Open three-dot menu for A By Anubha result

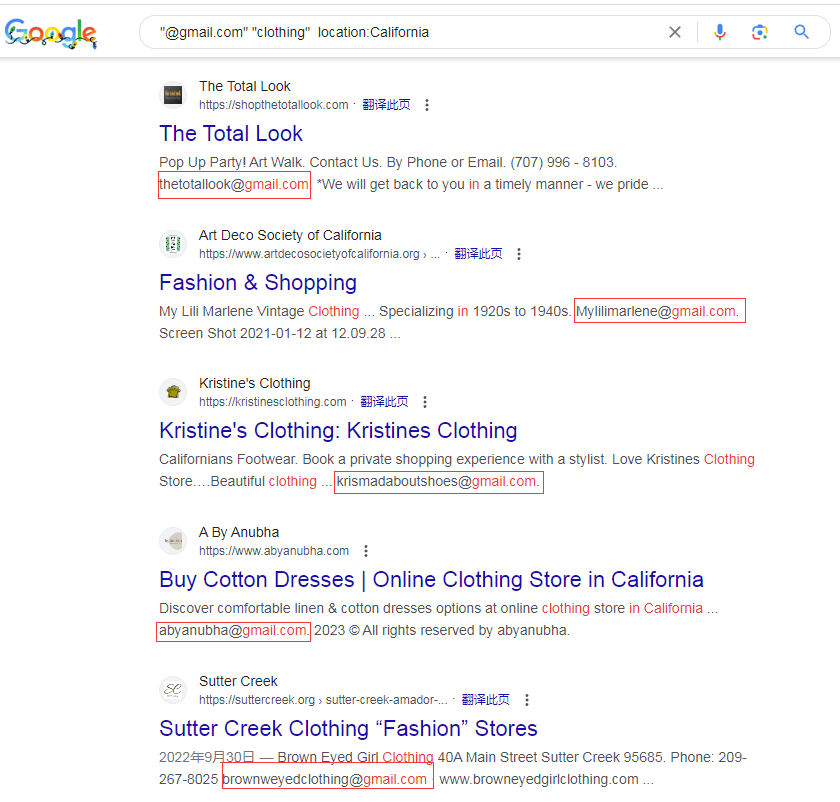point(366,551)
